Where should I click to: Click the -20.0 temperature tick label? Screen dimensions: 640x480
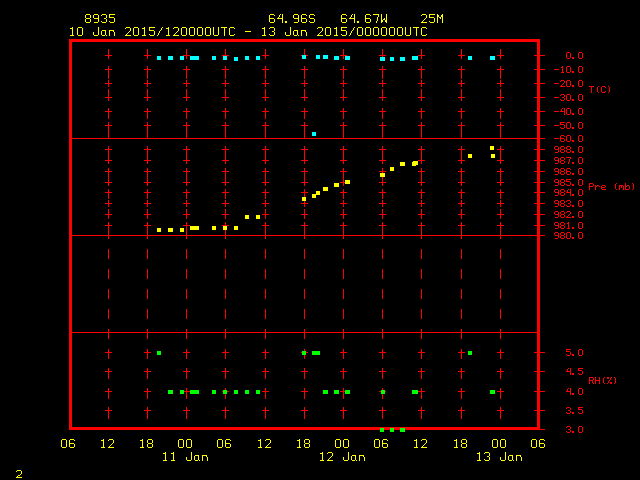pos(569,83)
